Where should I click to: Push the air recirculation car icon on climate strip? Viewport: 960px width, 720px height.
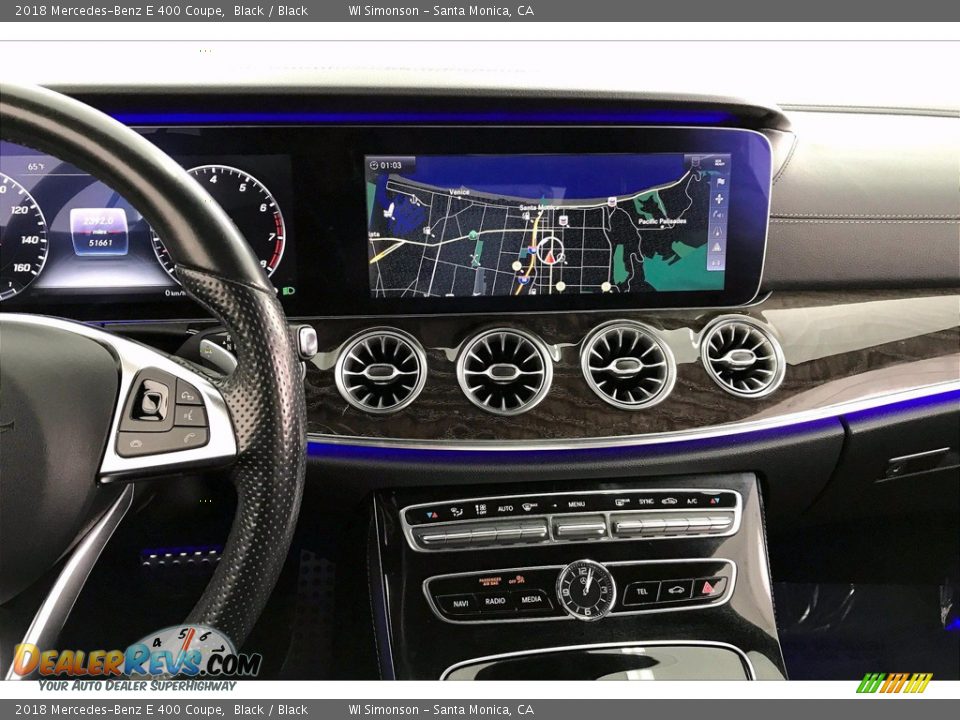coord(669,501)
